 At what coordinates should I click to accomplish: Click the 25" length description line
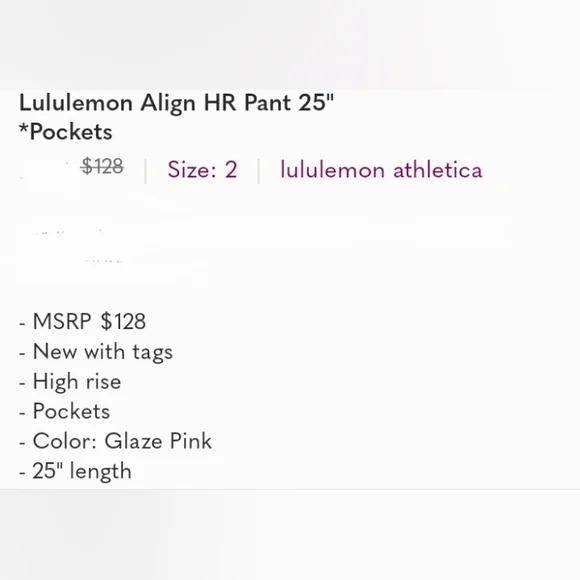coord(75,471)
